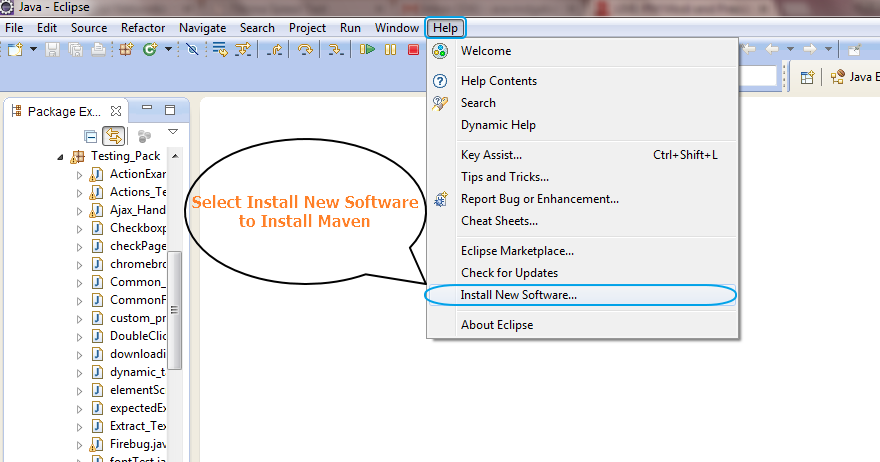The width and height of the screenshot is (880, 462).
Task: Minimize the Package Explorer view
Action: click(x=147, y=107)
